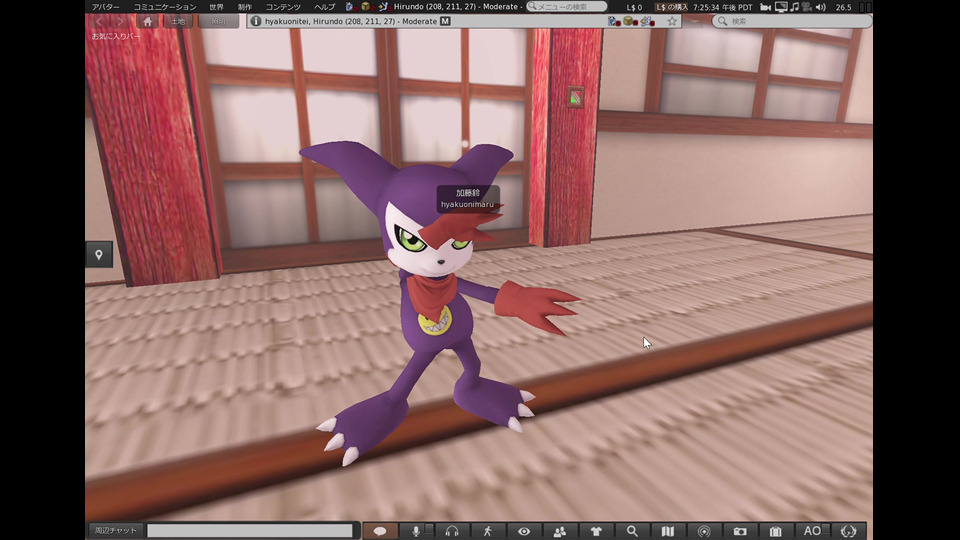Viewport: 960px width, 540px height.
Task: Go forward with the right arrow navigation button
Action: [x=120, y=21]
